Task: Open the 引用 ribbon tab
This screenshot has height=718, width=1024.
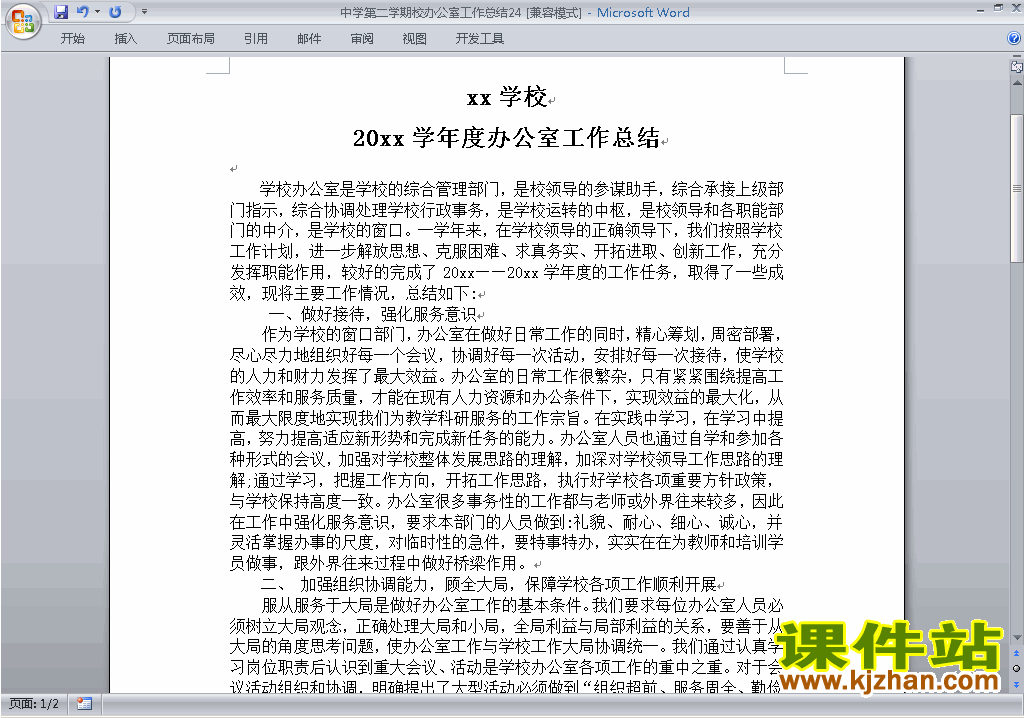Action: (x=256, y=39)
